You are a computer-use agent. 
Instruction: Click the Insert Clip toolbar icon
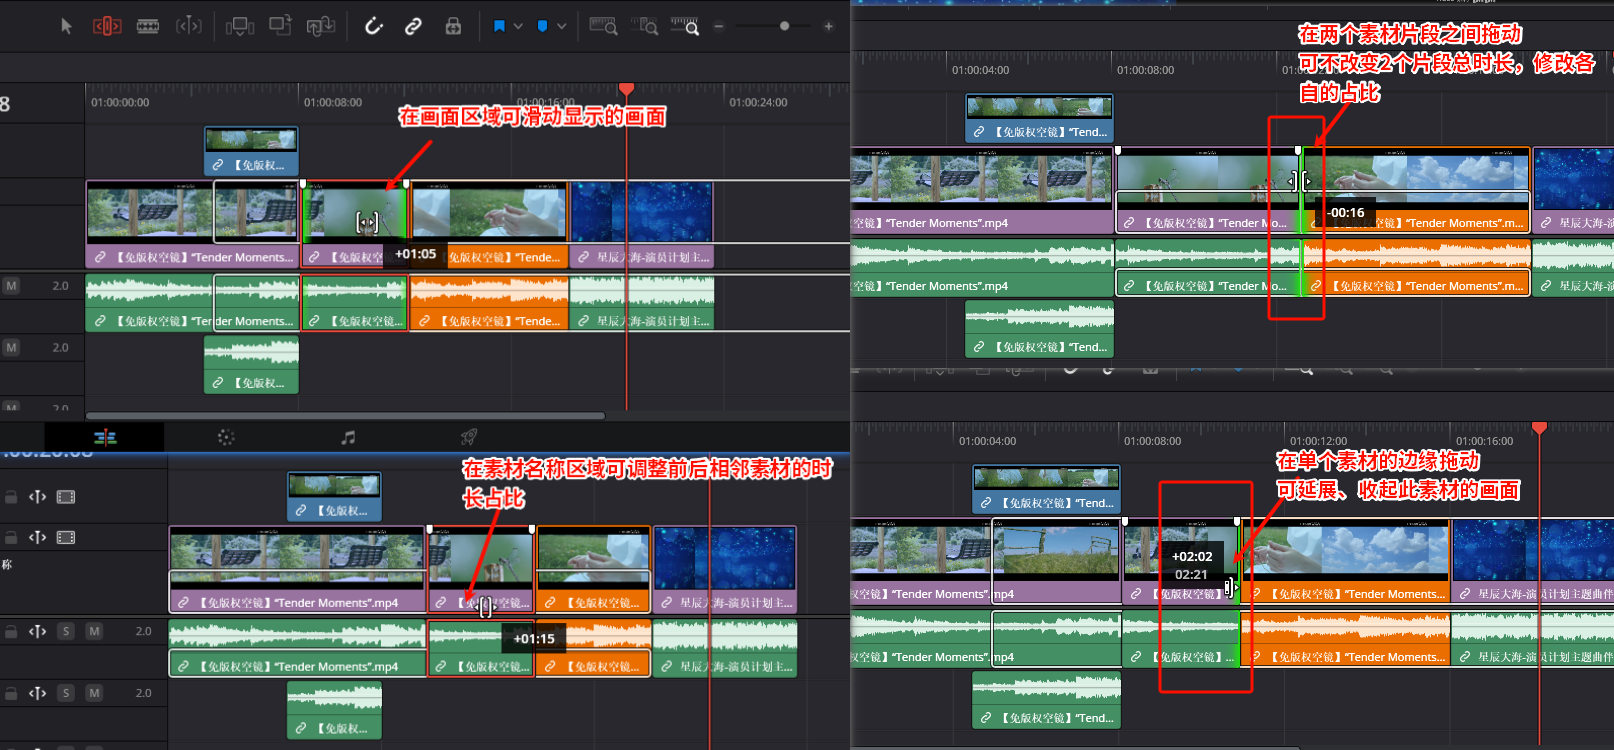(240, 26)
